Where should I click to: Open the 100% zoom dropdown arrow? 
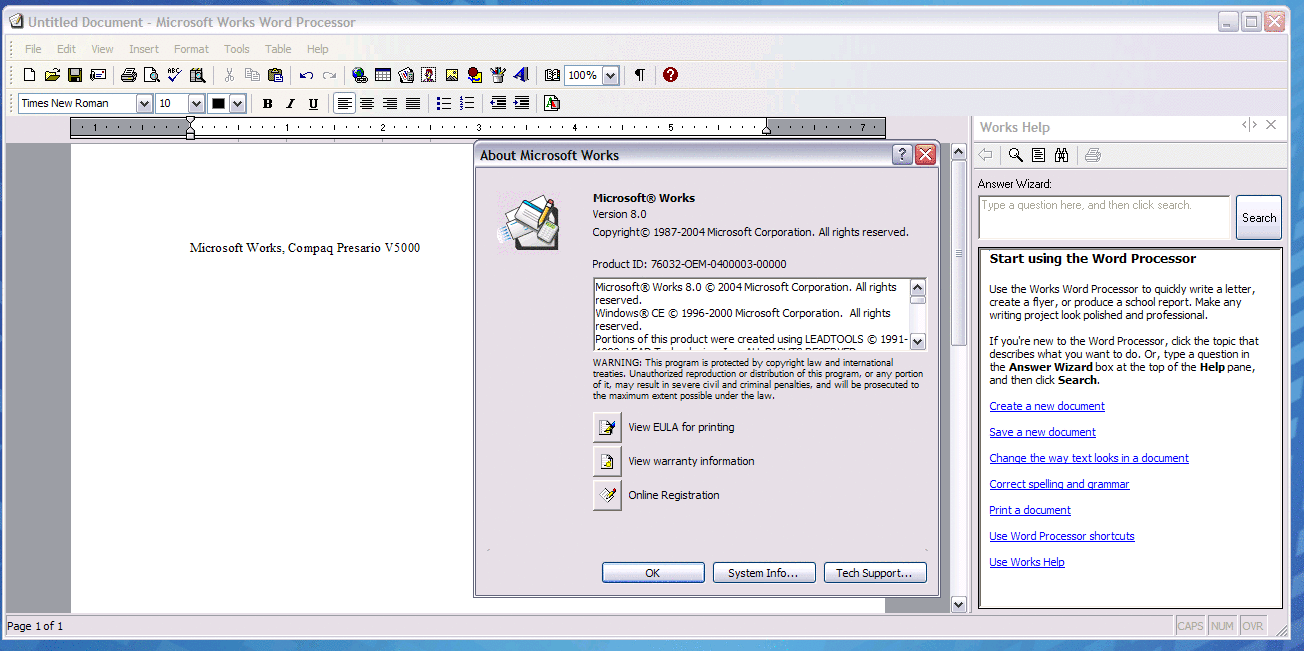611,75
